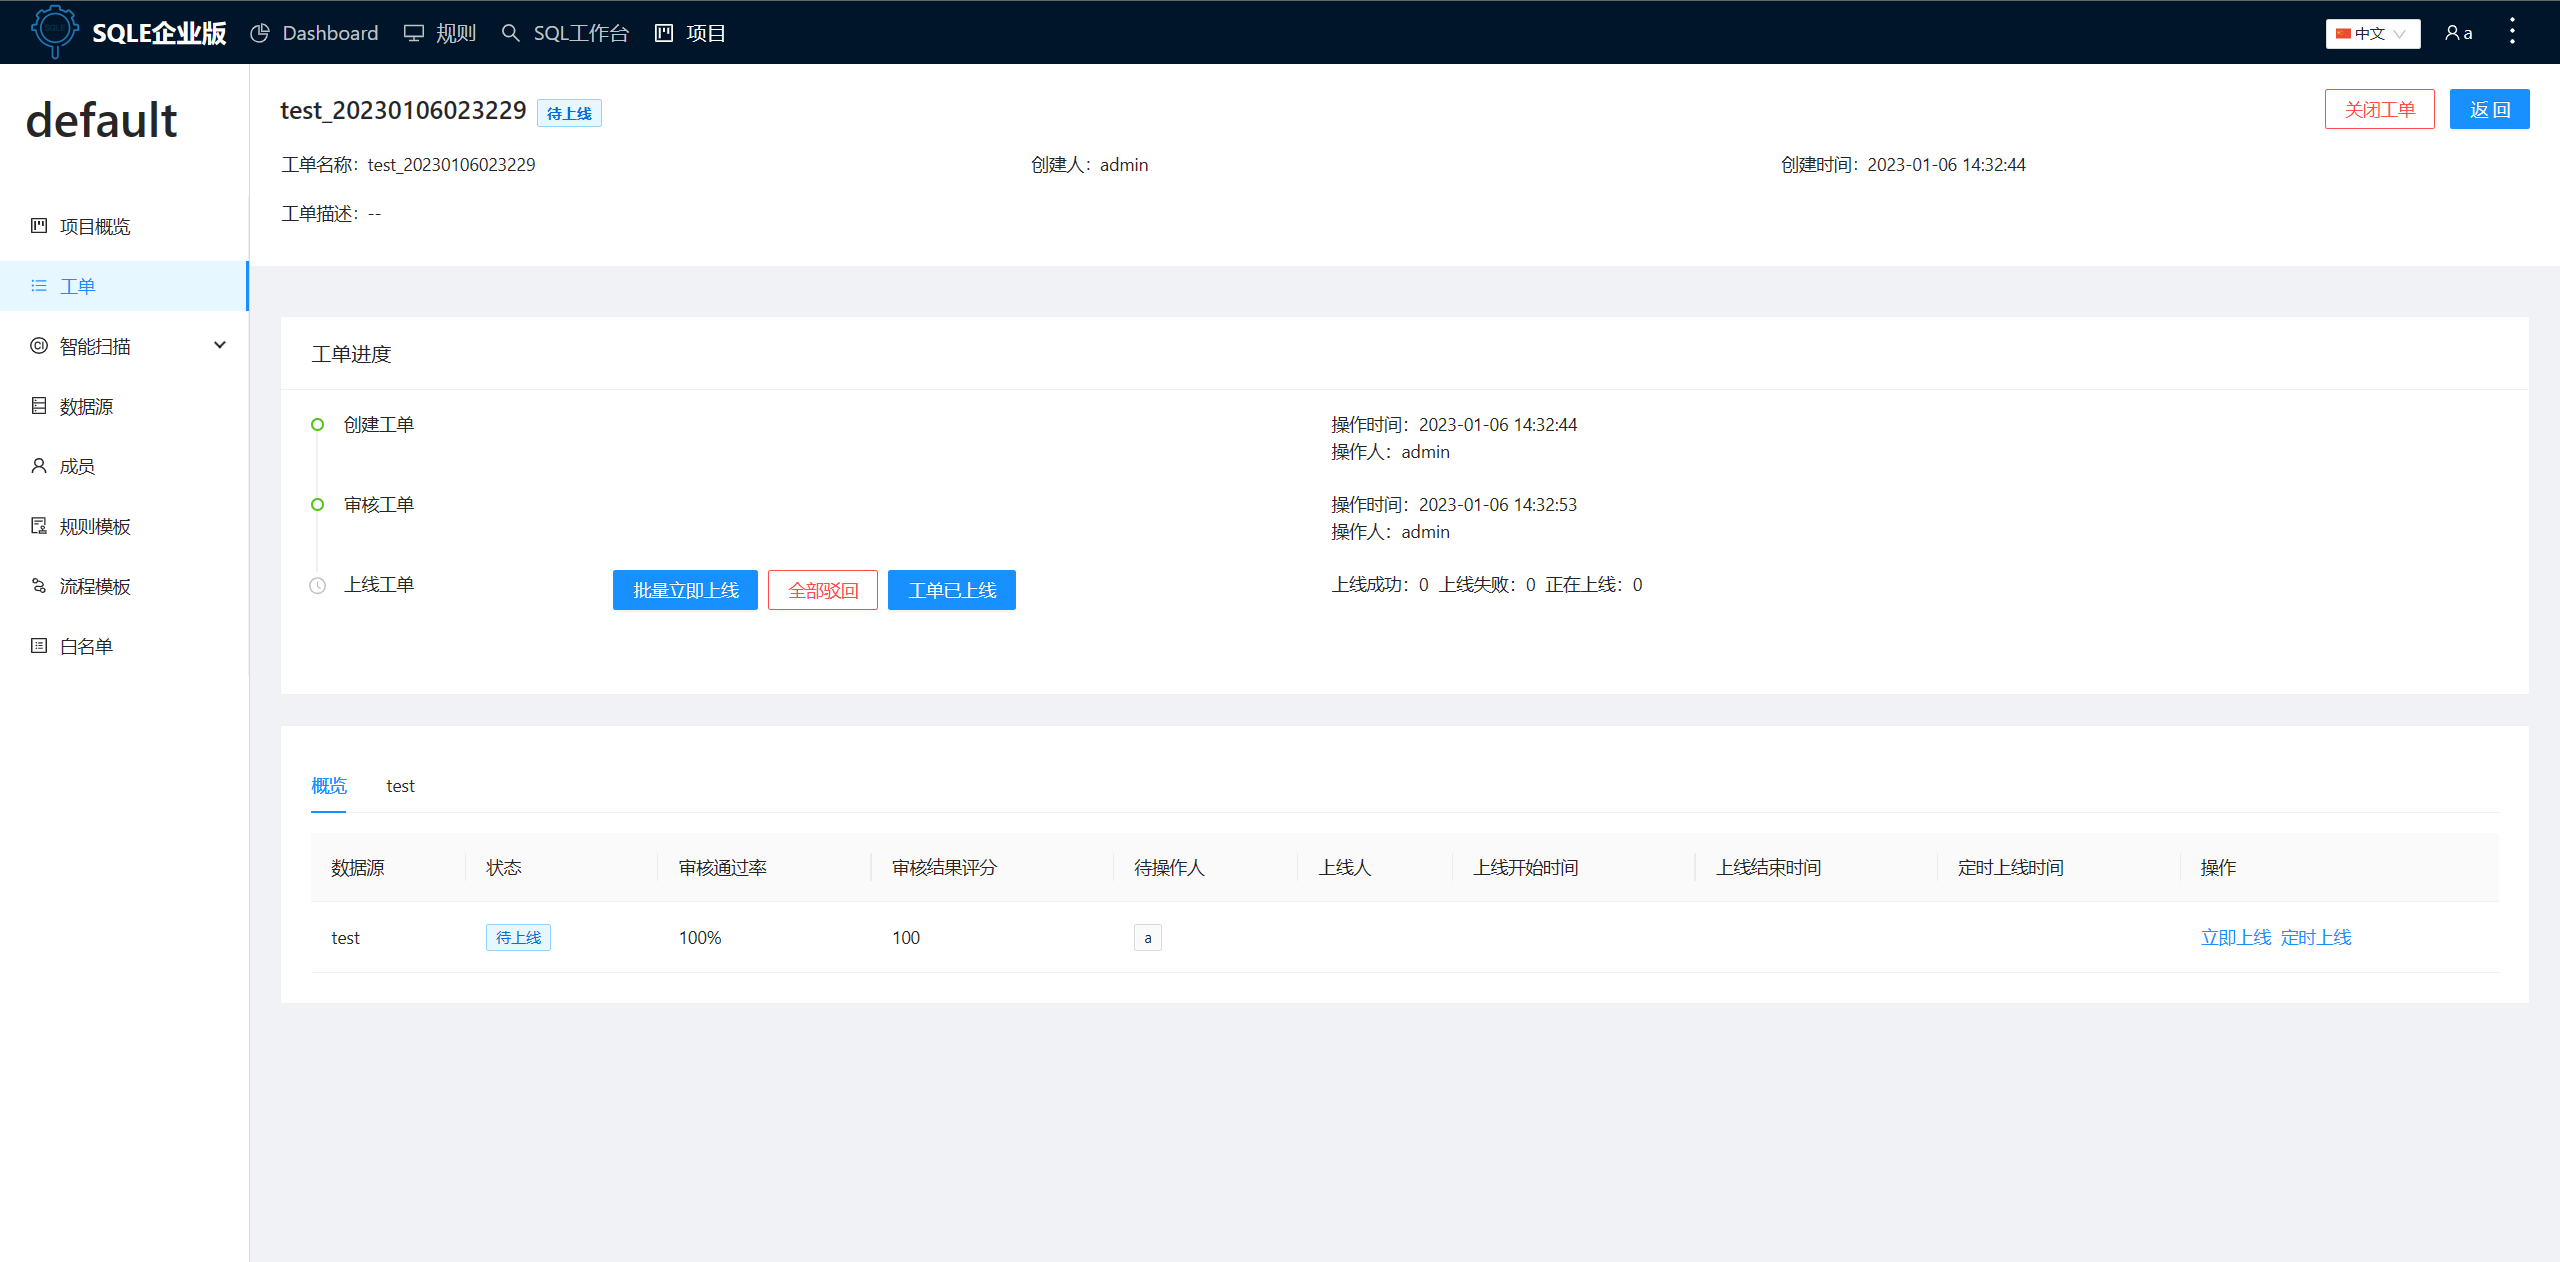Select 项目概览 in the sidebar
2560x1262 pixels.
(96, 226)
